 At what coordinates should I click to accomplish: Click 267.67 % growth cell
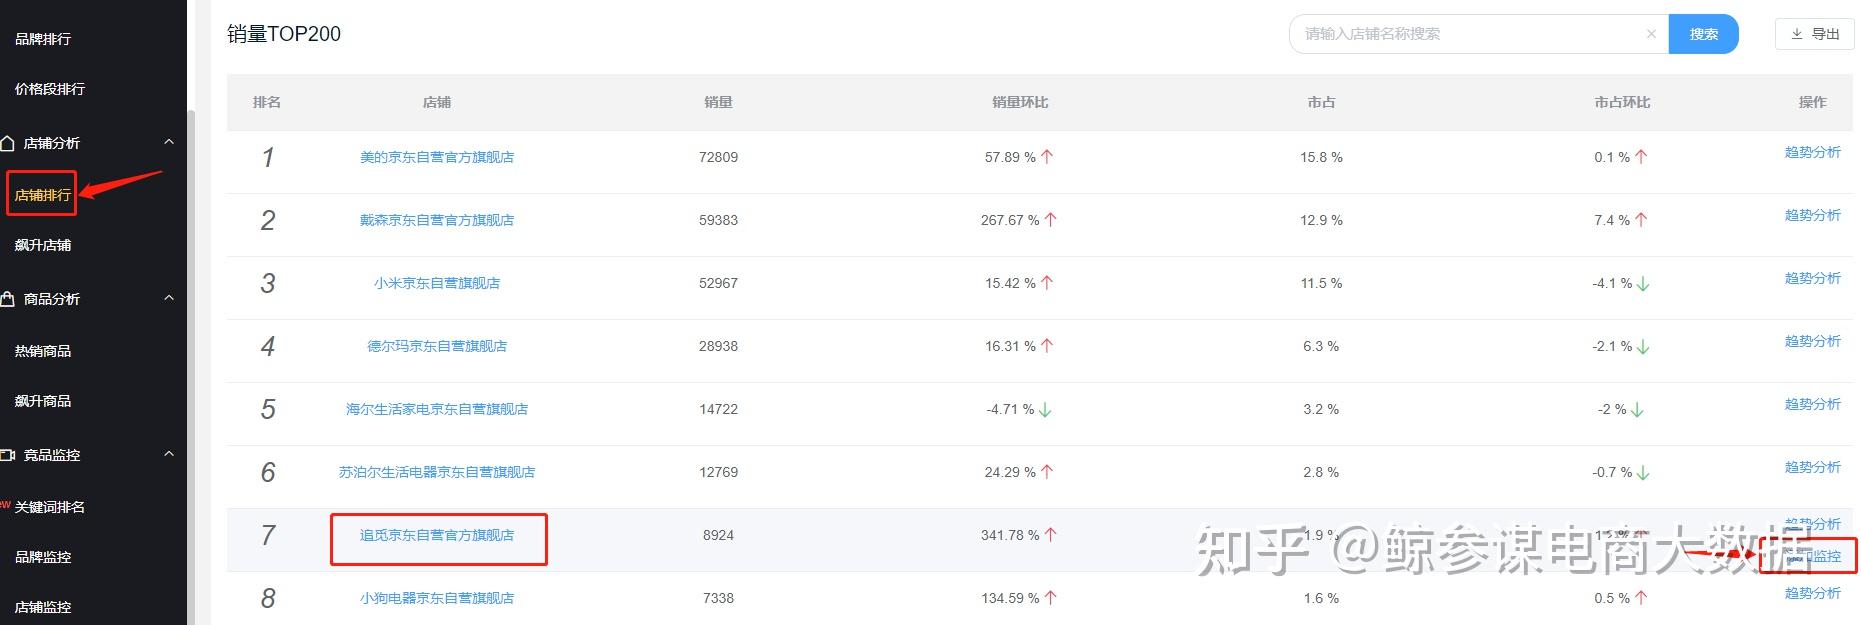1019,220
